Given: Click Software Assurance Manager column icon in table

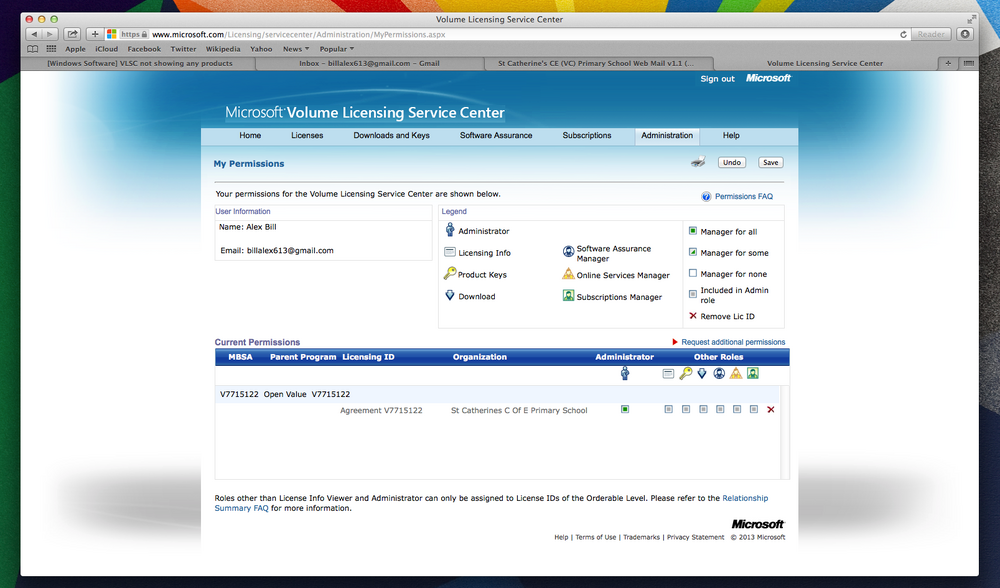Looking at the screenshot, I should click(719, 373).
